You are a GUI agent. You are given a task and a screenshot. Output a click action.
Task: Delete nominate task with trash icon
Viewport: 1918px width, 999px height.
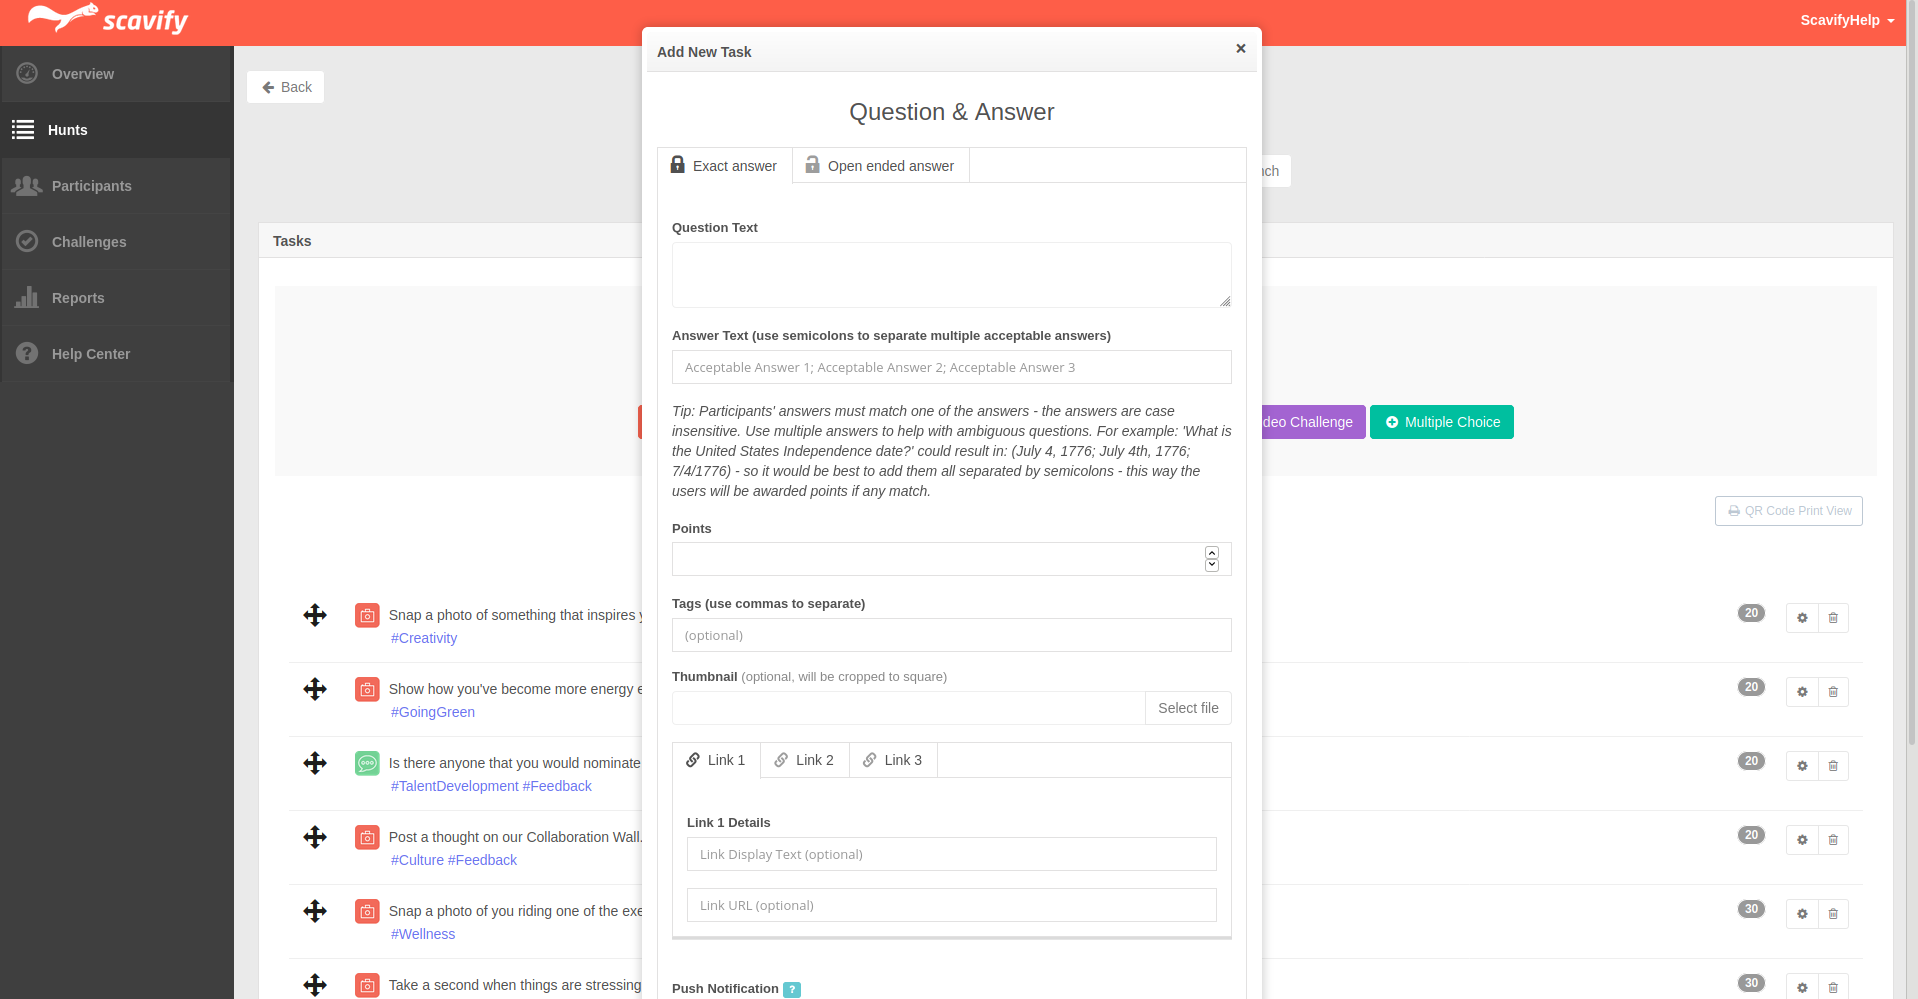pyautogui.click(x=1833, y=766)
